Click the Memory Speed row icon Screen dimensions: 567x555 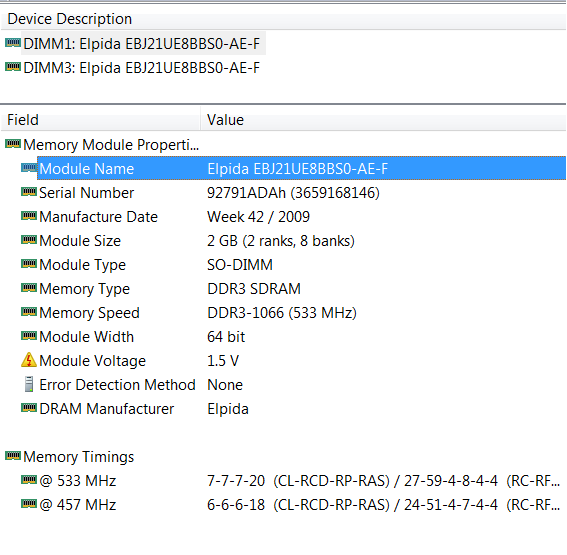pyautogui.click(x=29, y=312)
